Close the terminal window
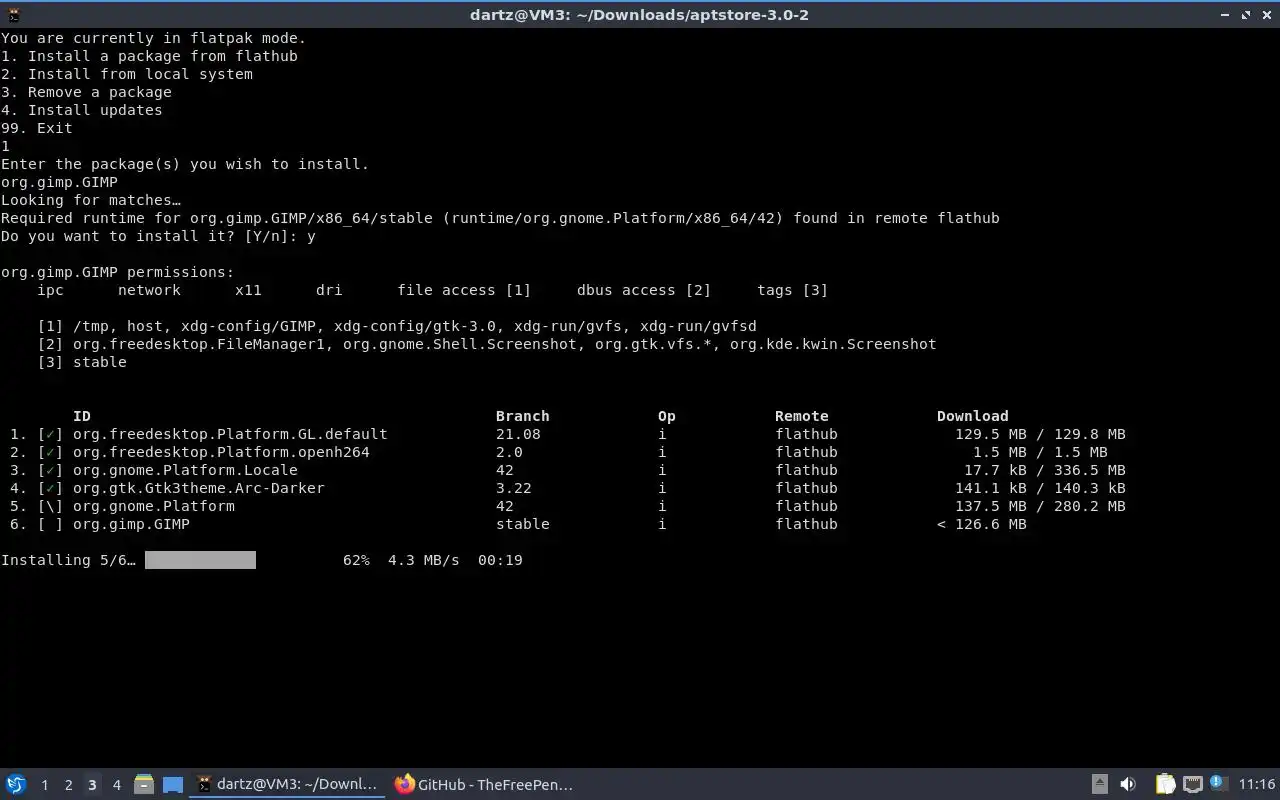The width and height of the screenshot is (1280, 800). (1267, 14)
